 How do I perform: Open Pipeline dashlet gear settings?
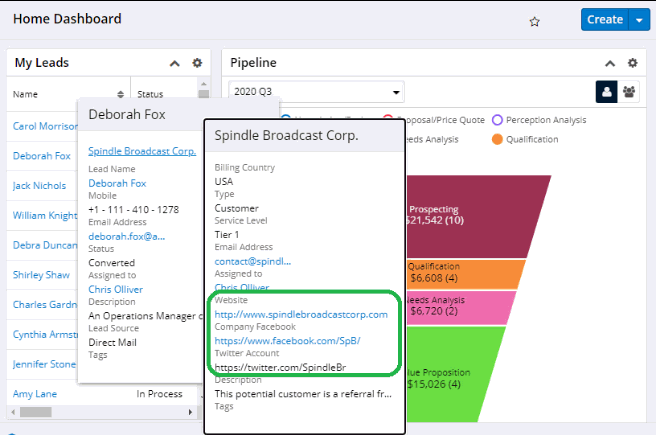[x=633, y=63]
